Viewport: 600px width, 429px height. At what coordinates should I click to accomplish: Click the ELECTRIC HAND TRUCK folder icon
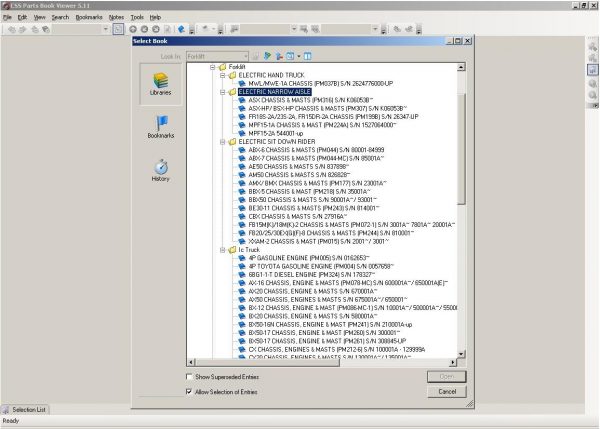click(232, 75)
